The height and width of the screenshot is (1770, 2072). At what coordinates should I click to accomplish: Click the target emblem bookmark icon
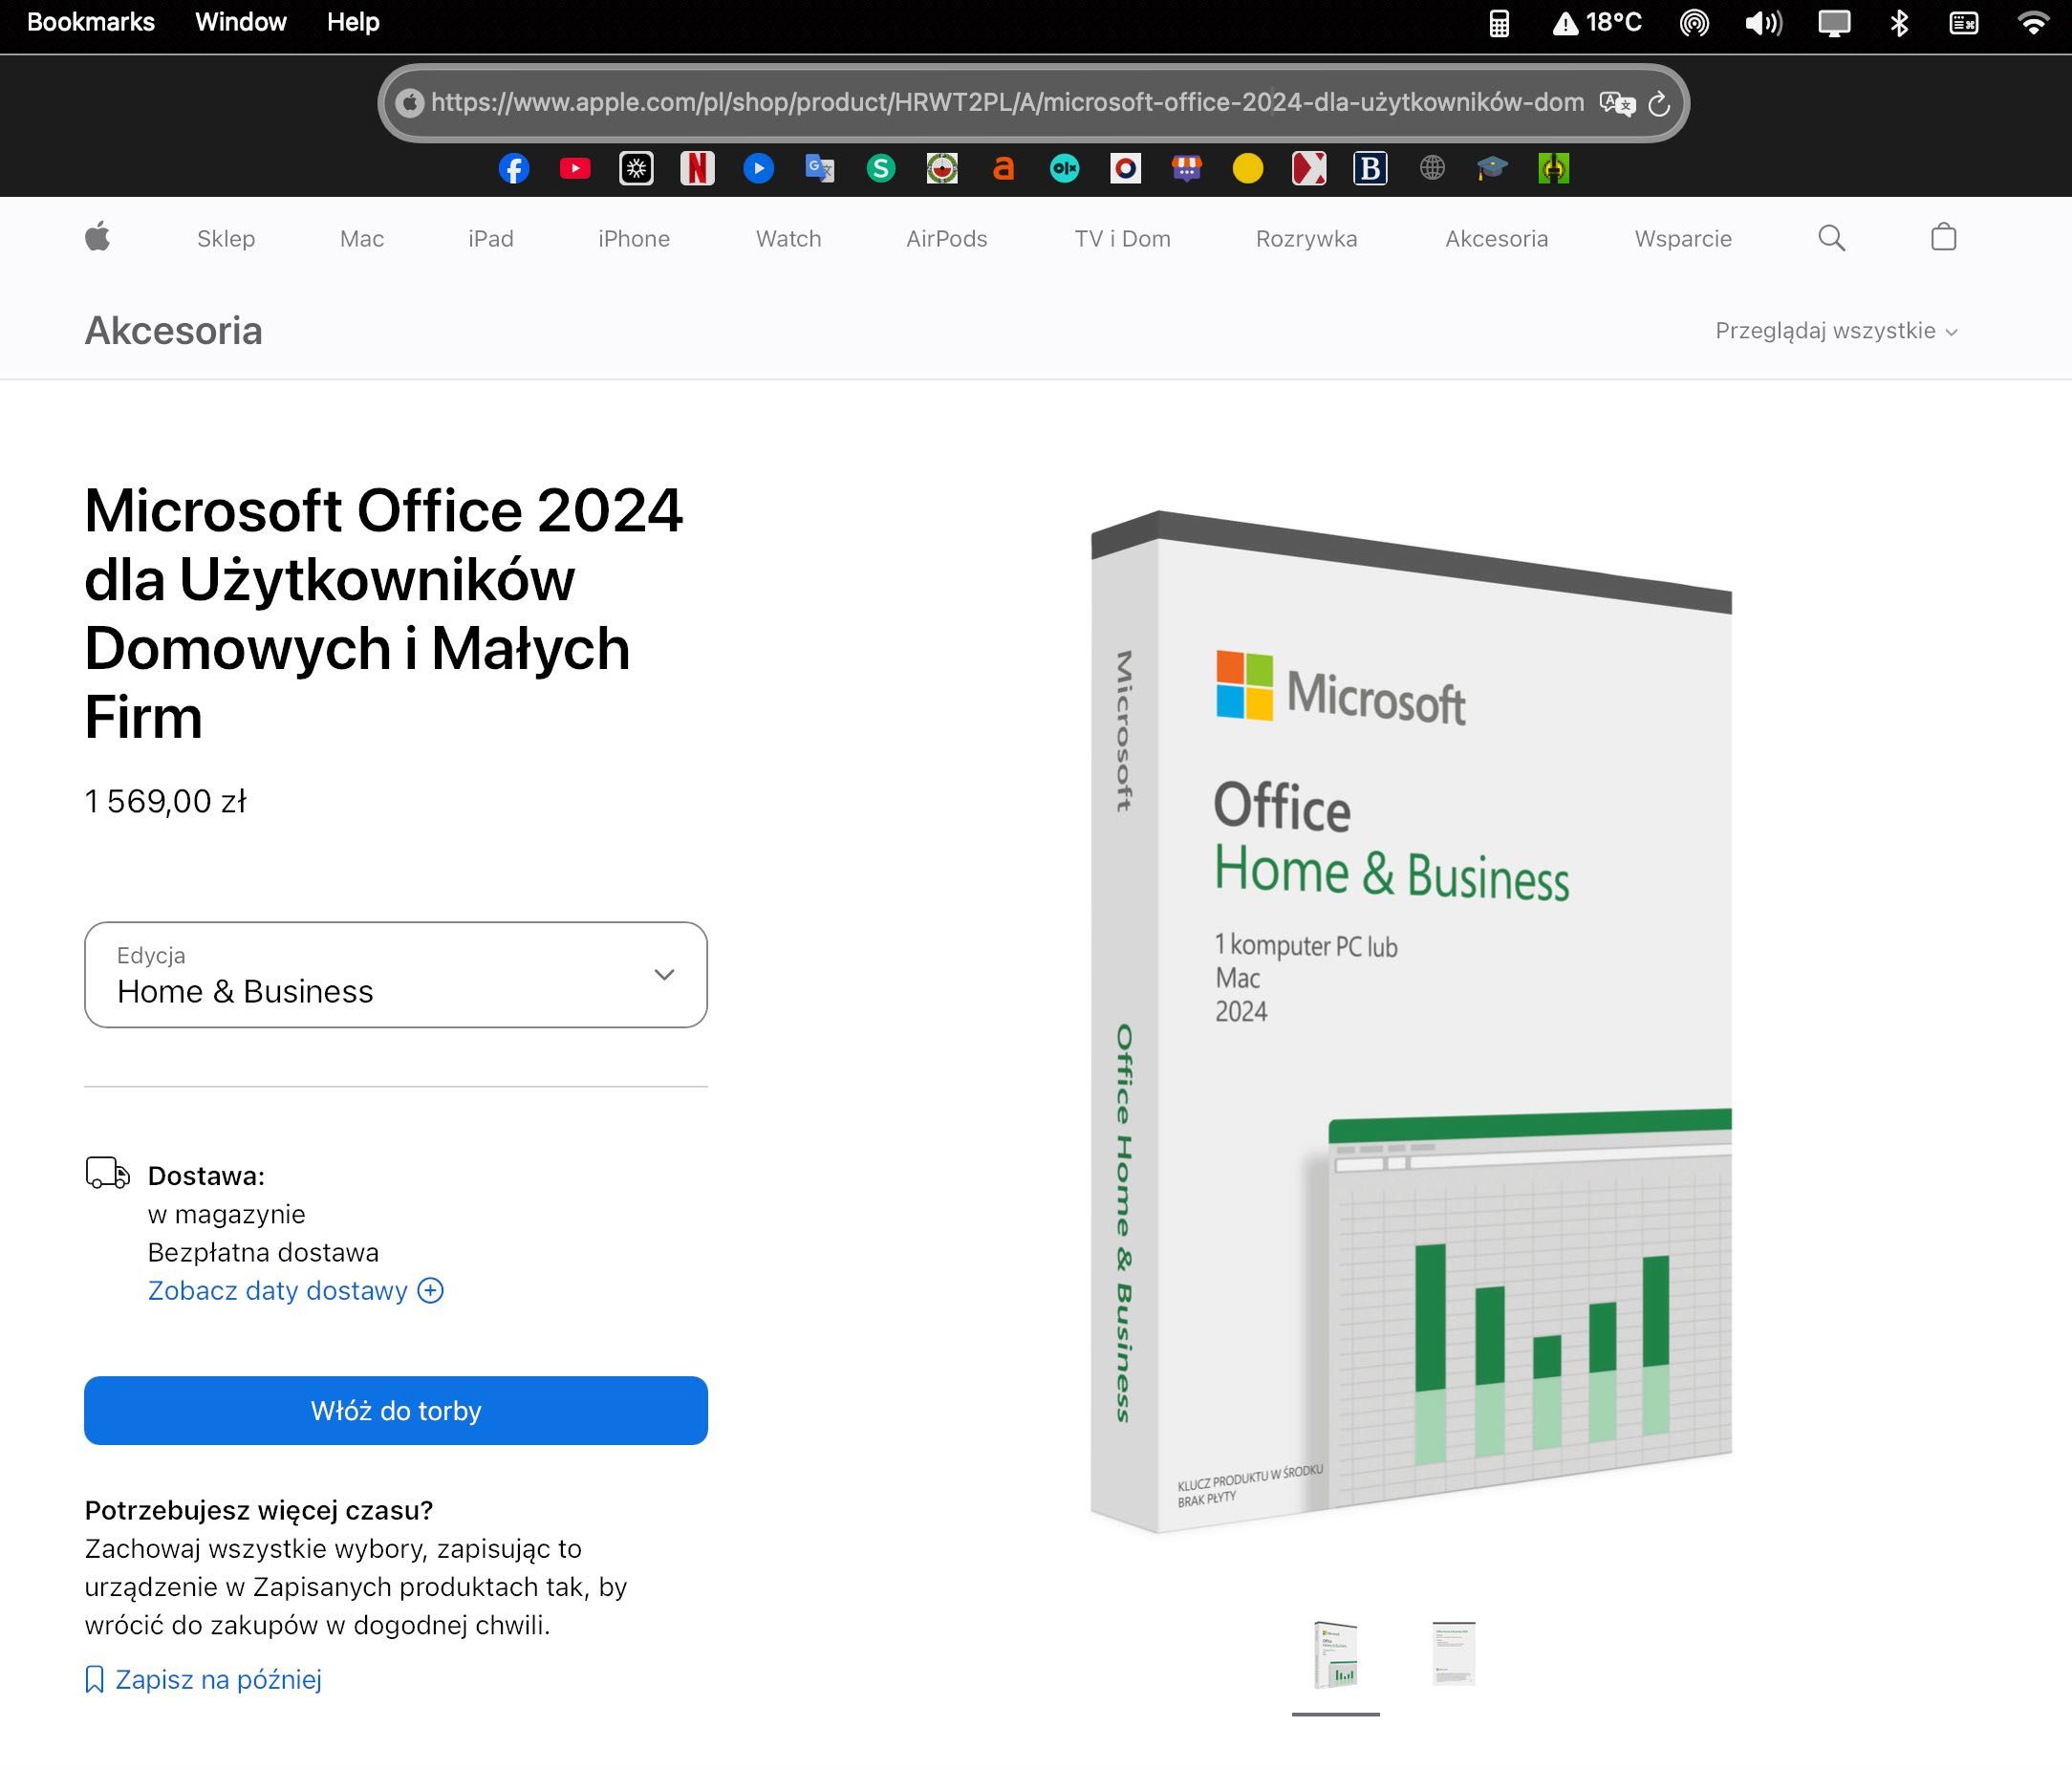click(942, 169)
